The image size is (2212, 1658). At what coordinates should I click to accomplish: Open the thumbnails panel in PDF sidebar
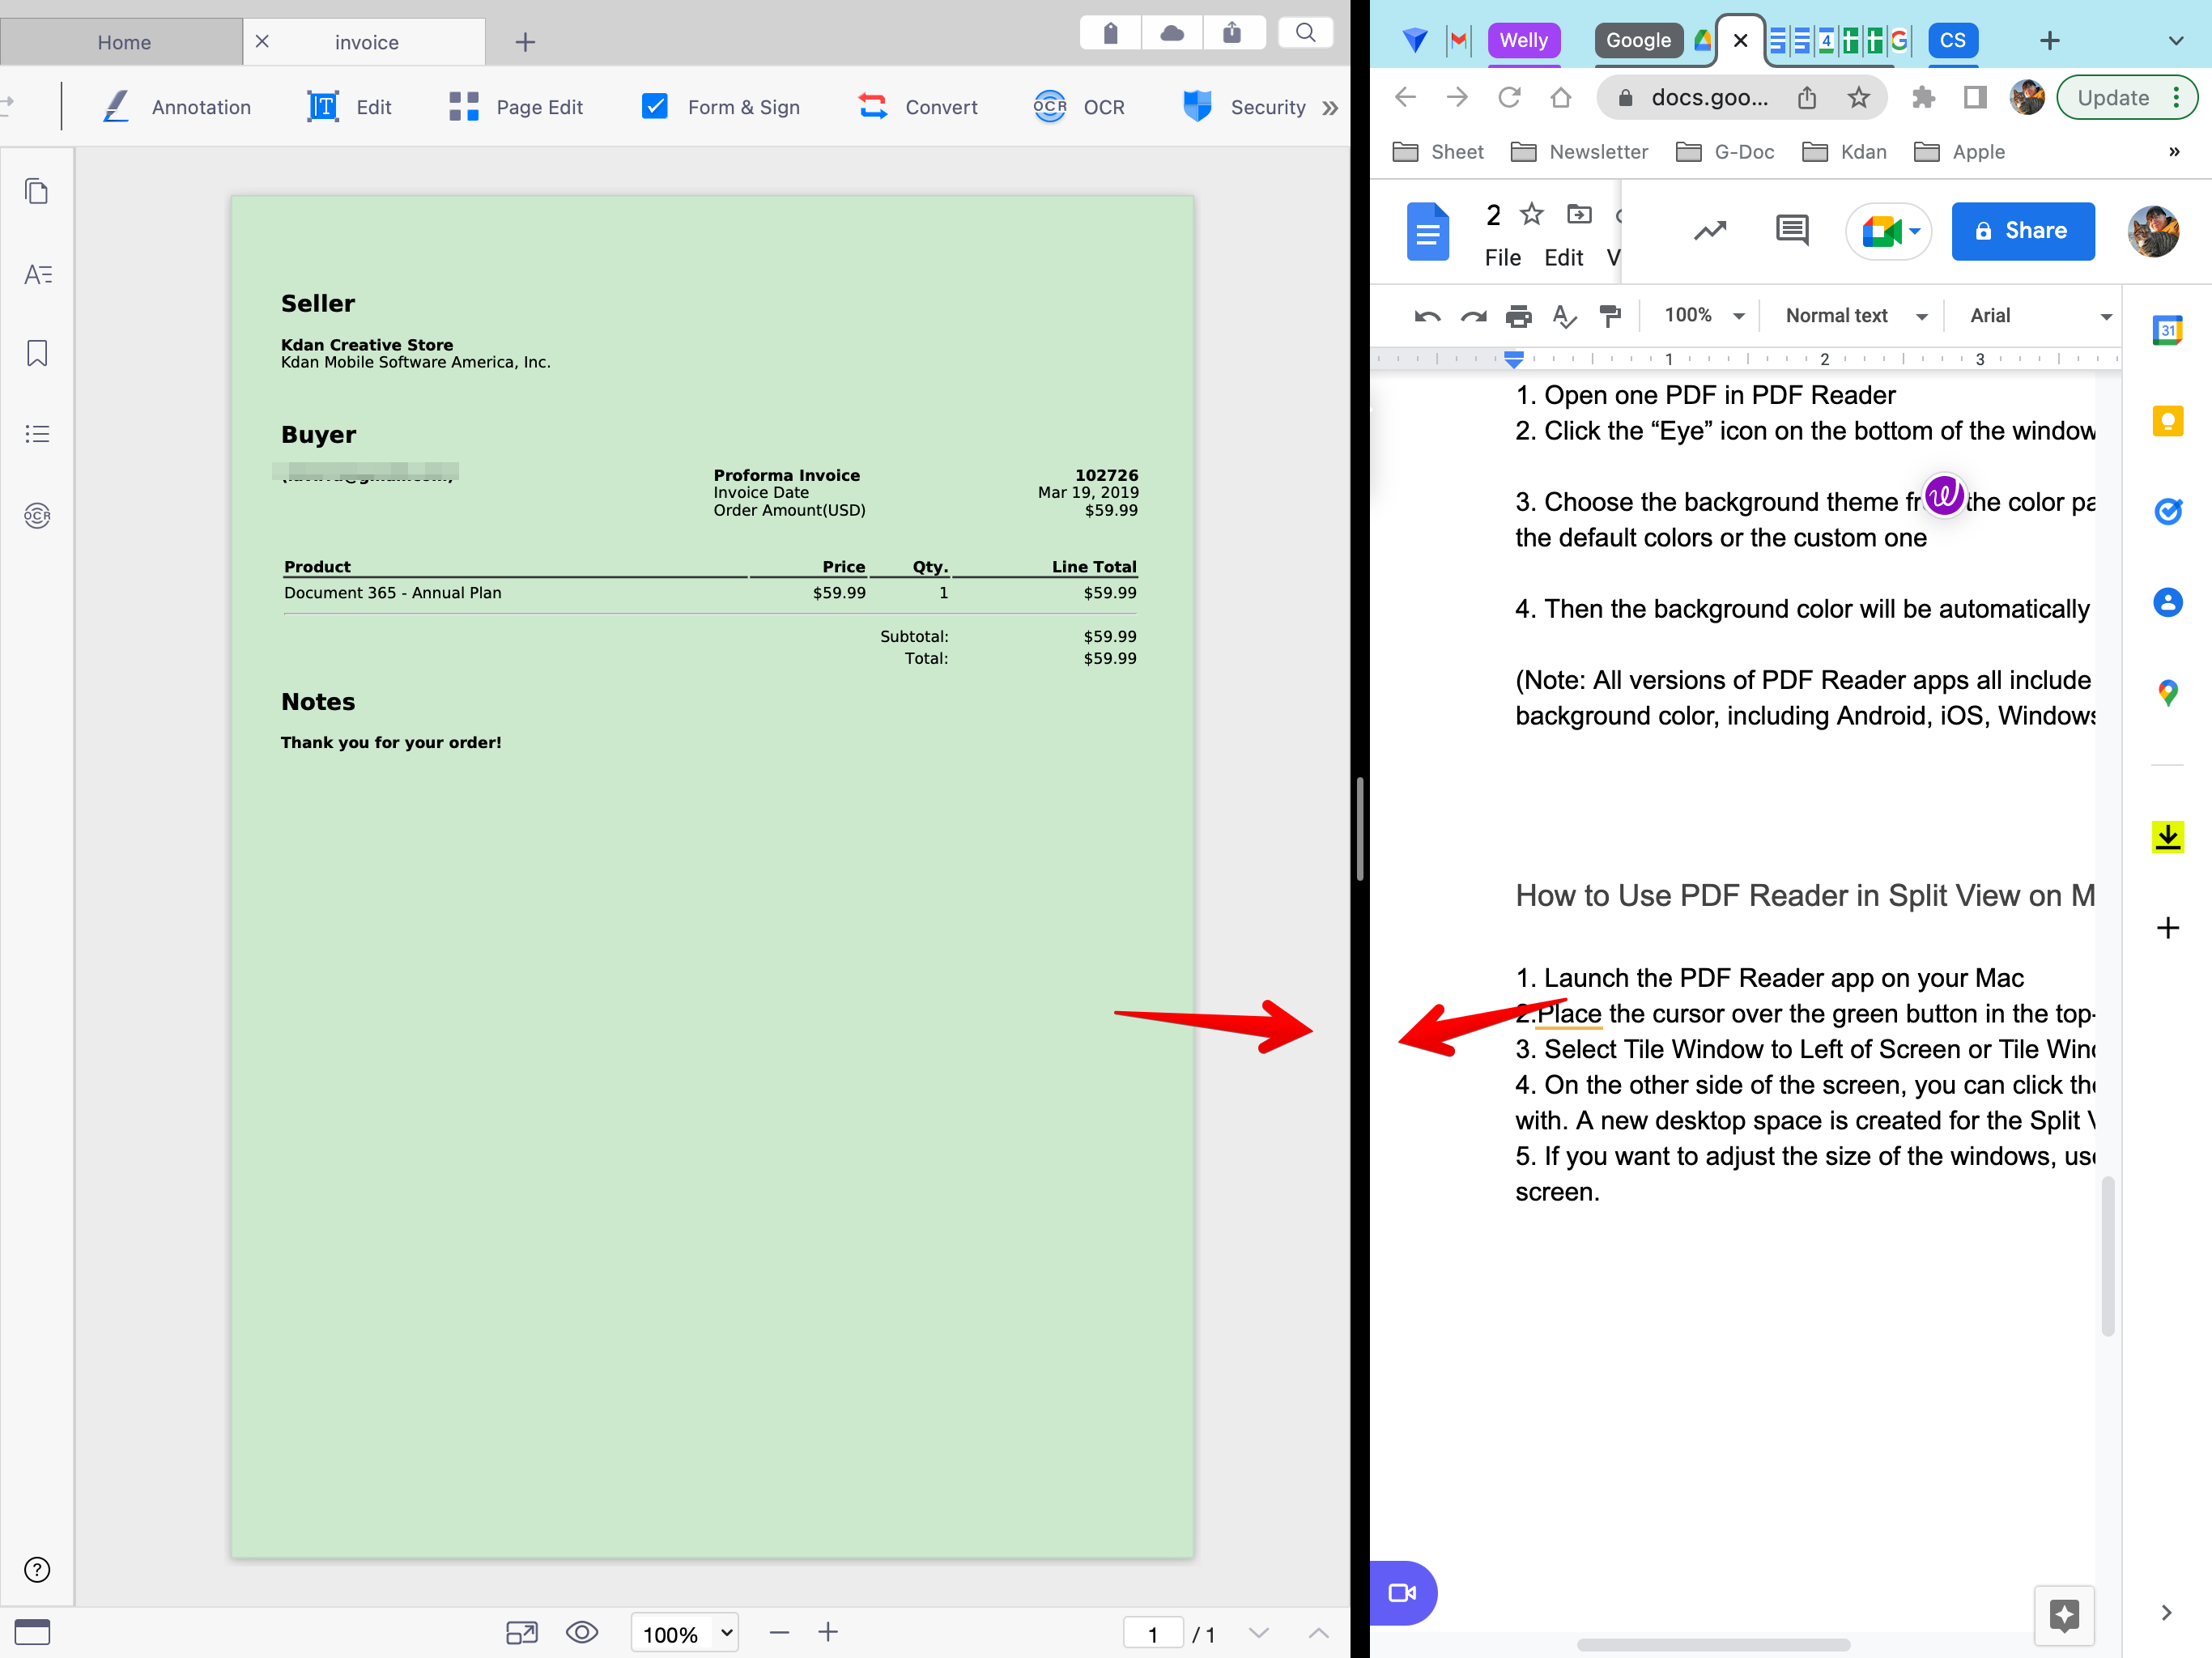point(37,191)
